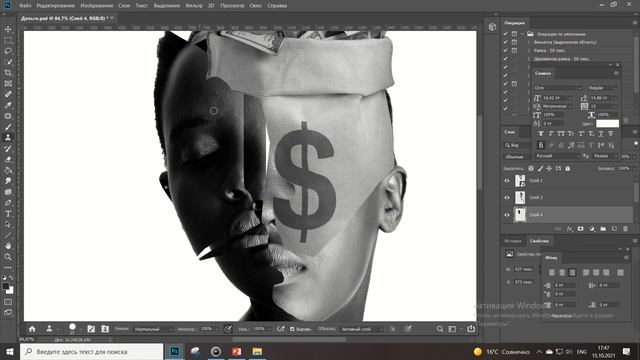Toggle checkmark for Рамка 50 пикс action

(505, 50)
